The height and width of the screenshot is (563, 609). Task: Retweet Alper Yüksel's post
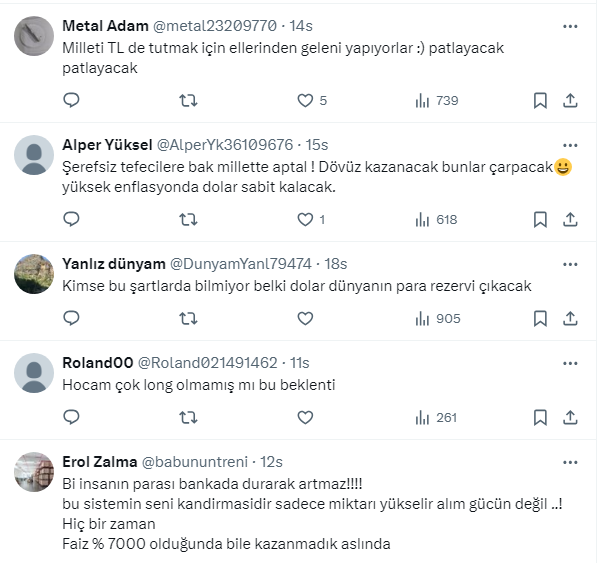pyautogui.click(x=187, y=219)
